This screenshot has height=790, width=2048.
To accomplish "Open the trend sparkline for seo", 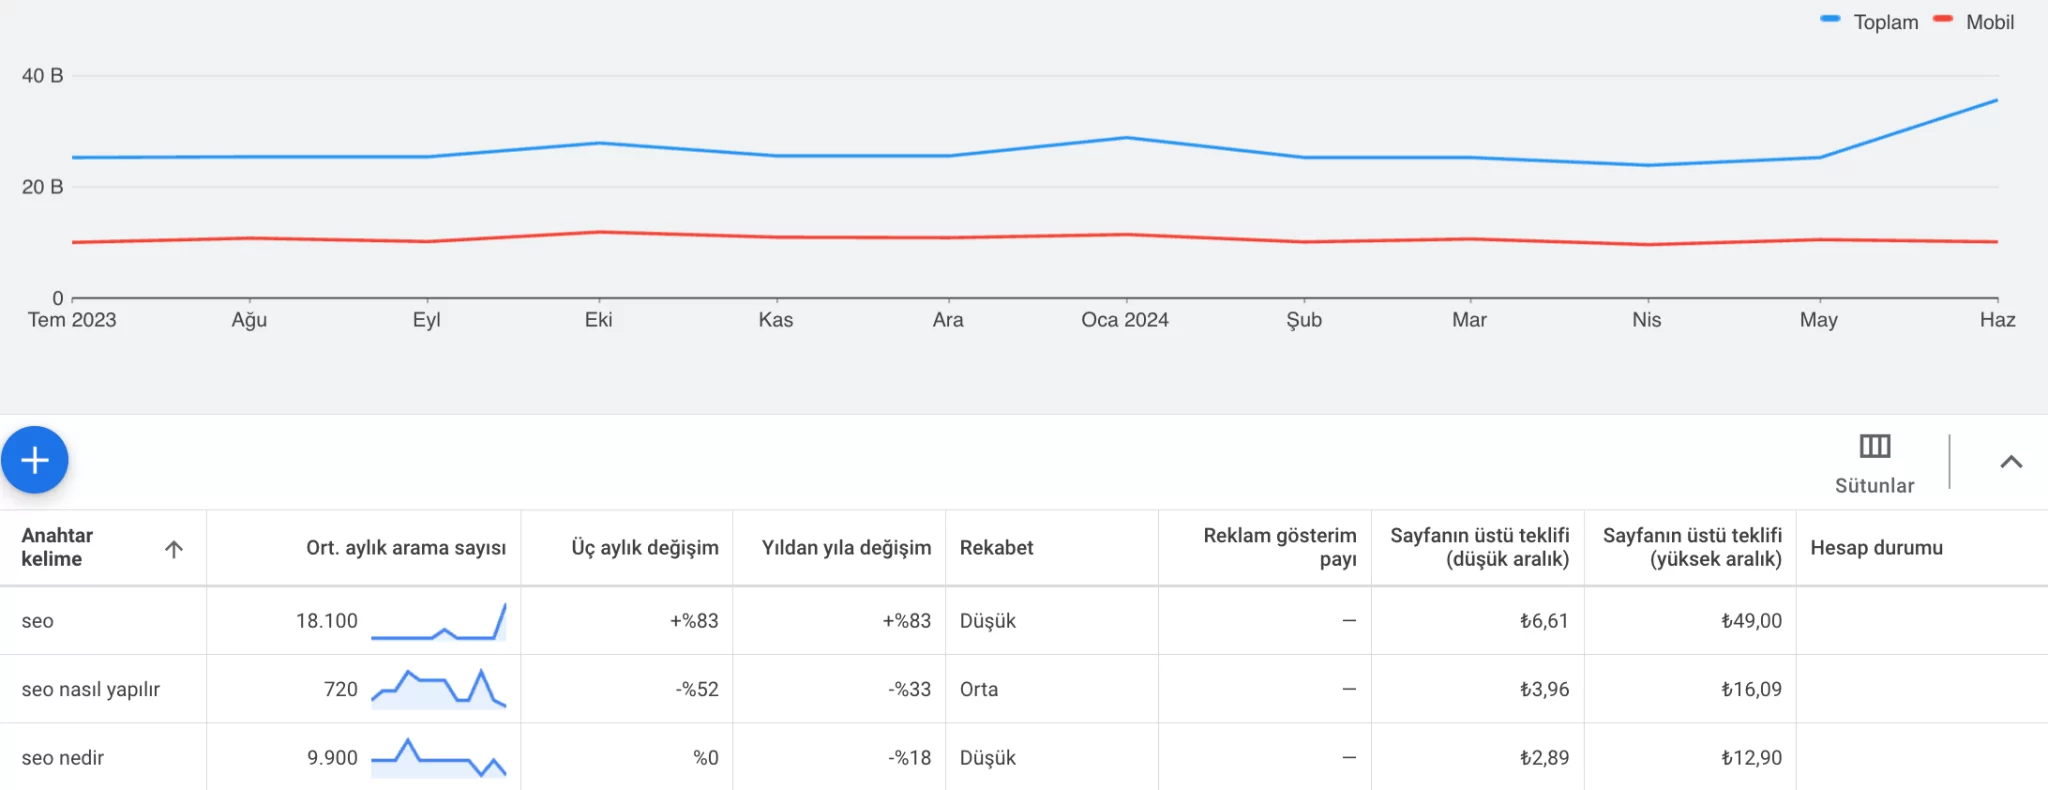I will coord(438,621).
